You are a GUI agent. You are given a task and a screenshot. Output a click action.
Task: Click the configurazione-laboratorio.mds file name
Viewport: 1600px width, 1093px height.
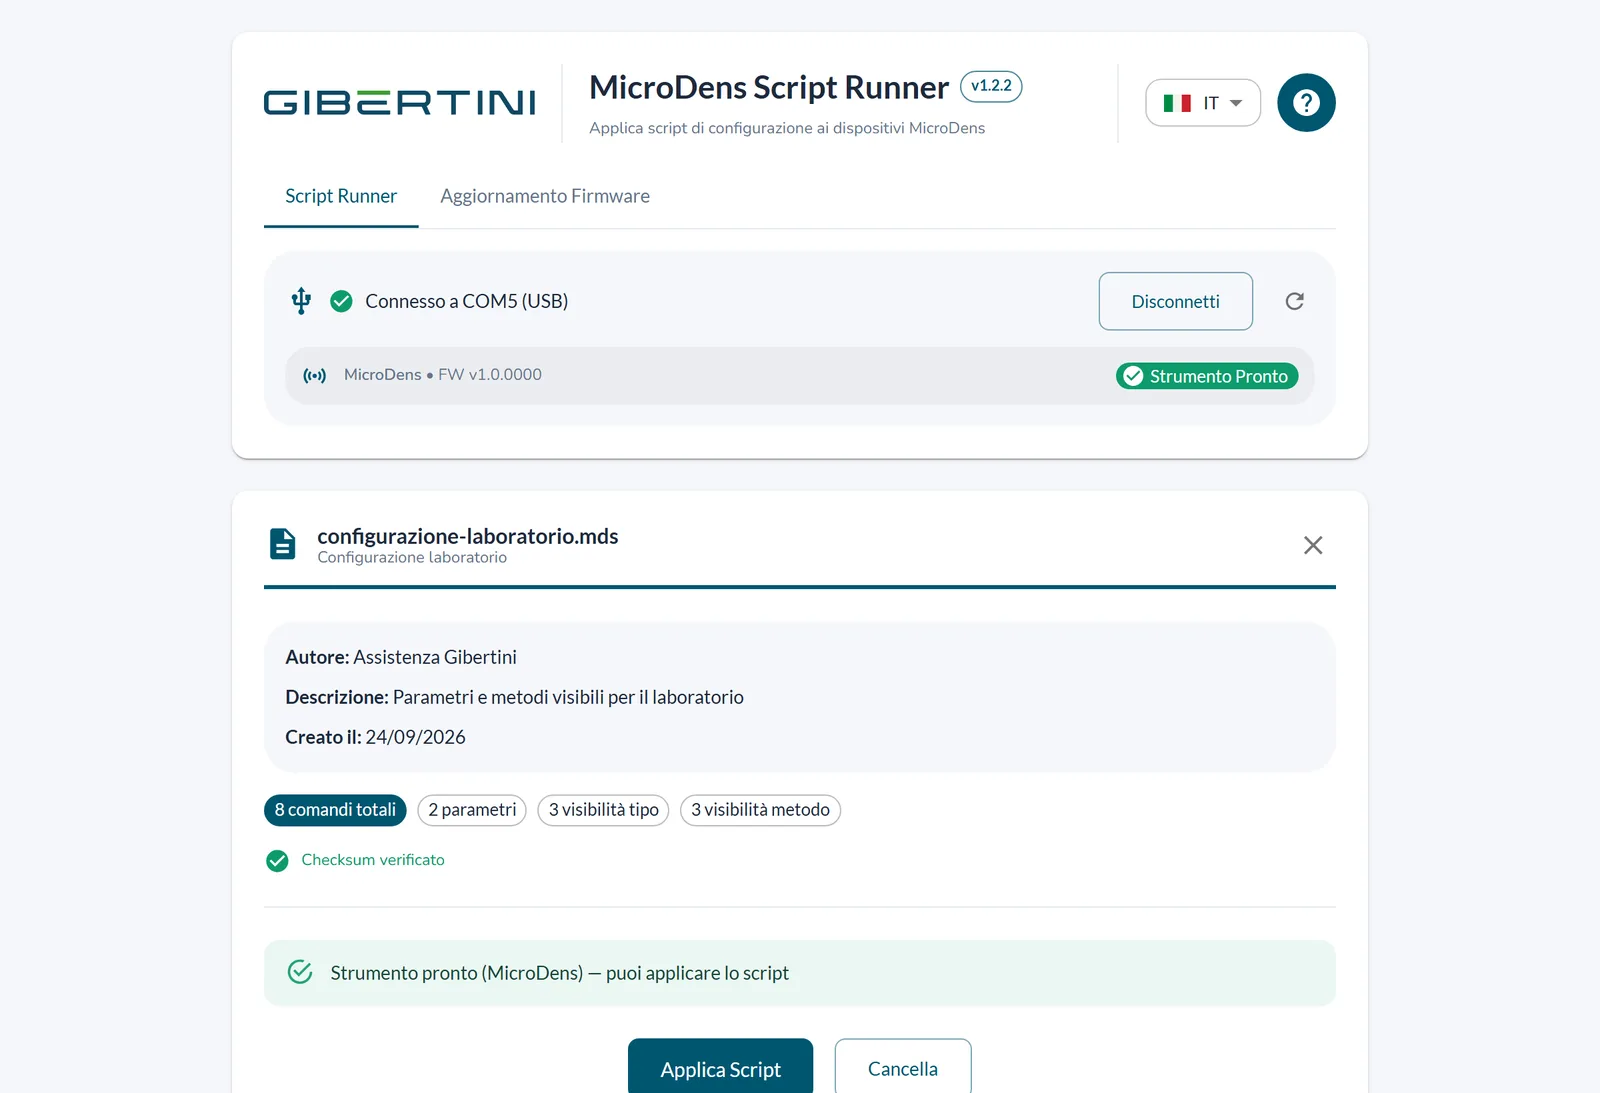click(468, 536)
